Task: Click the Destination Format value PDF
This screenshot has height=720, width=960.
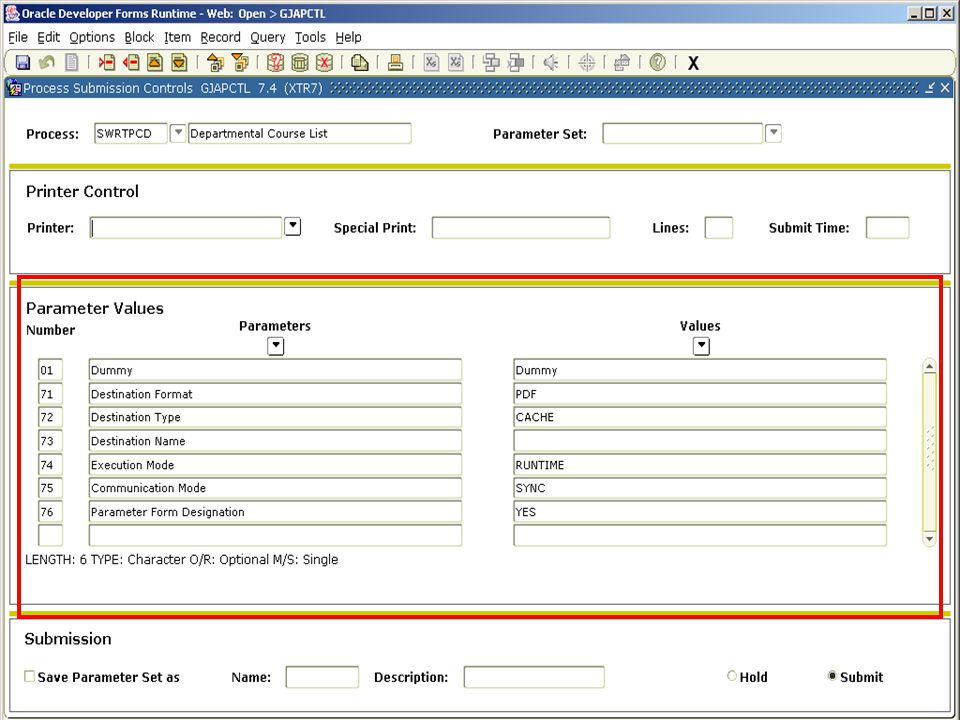Action: [700, 394]
